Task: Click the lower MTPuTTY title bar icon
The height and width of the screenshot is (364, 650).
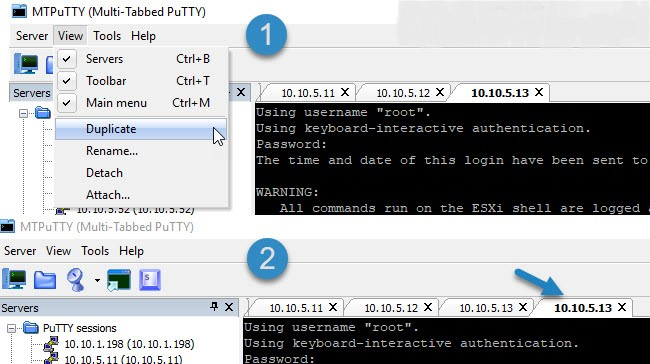Action: click(7, 227)
